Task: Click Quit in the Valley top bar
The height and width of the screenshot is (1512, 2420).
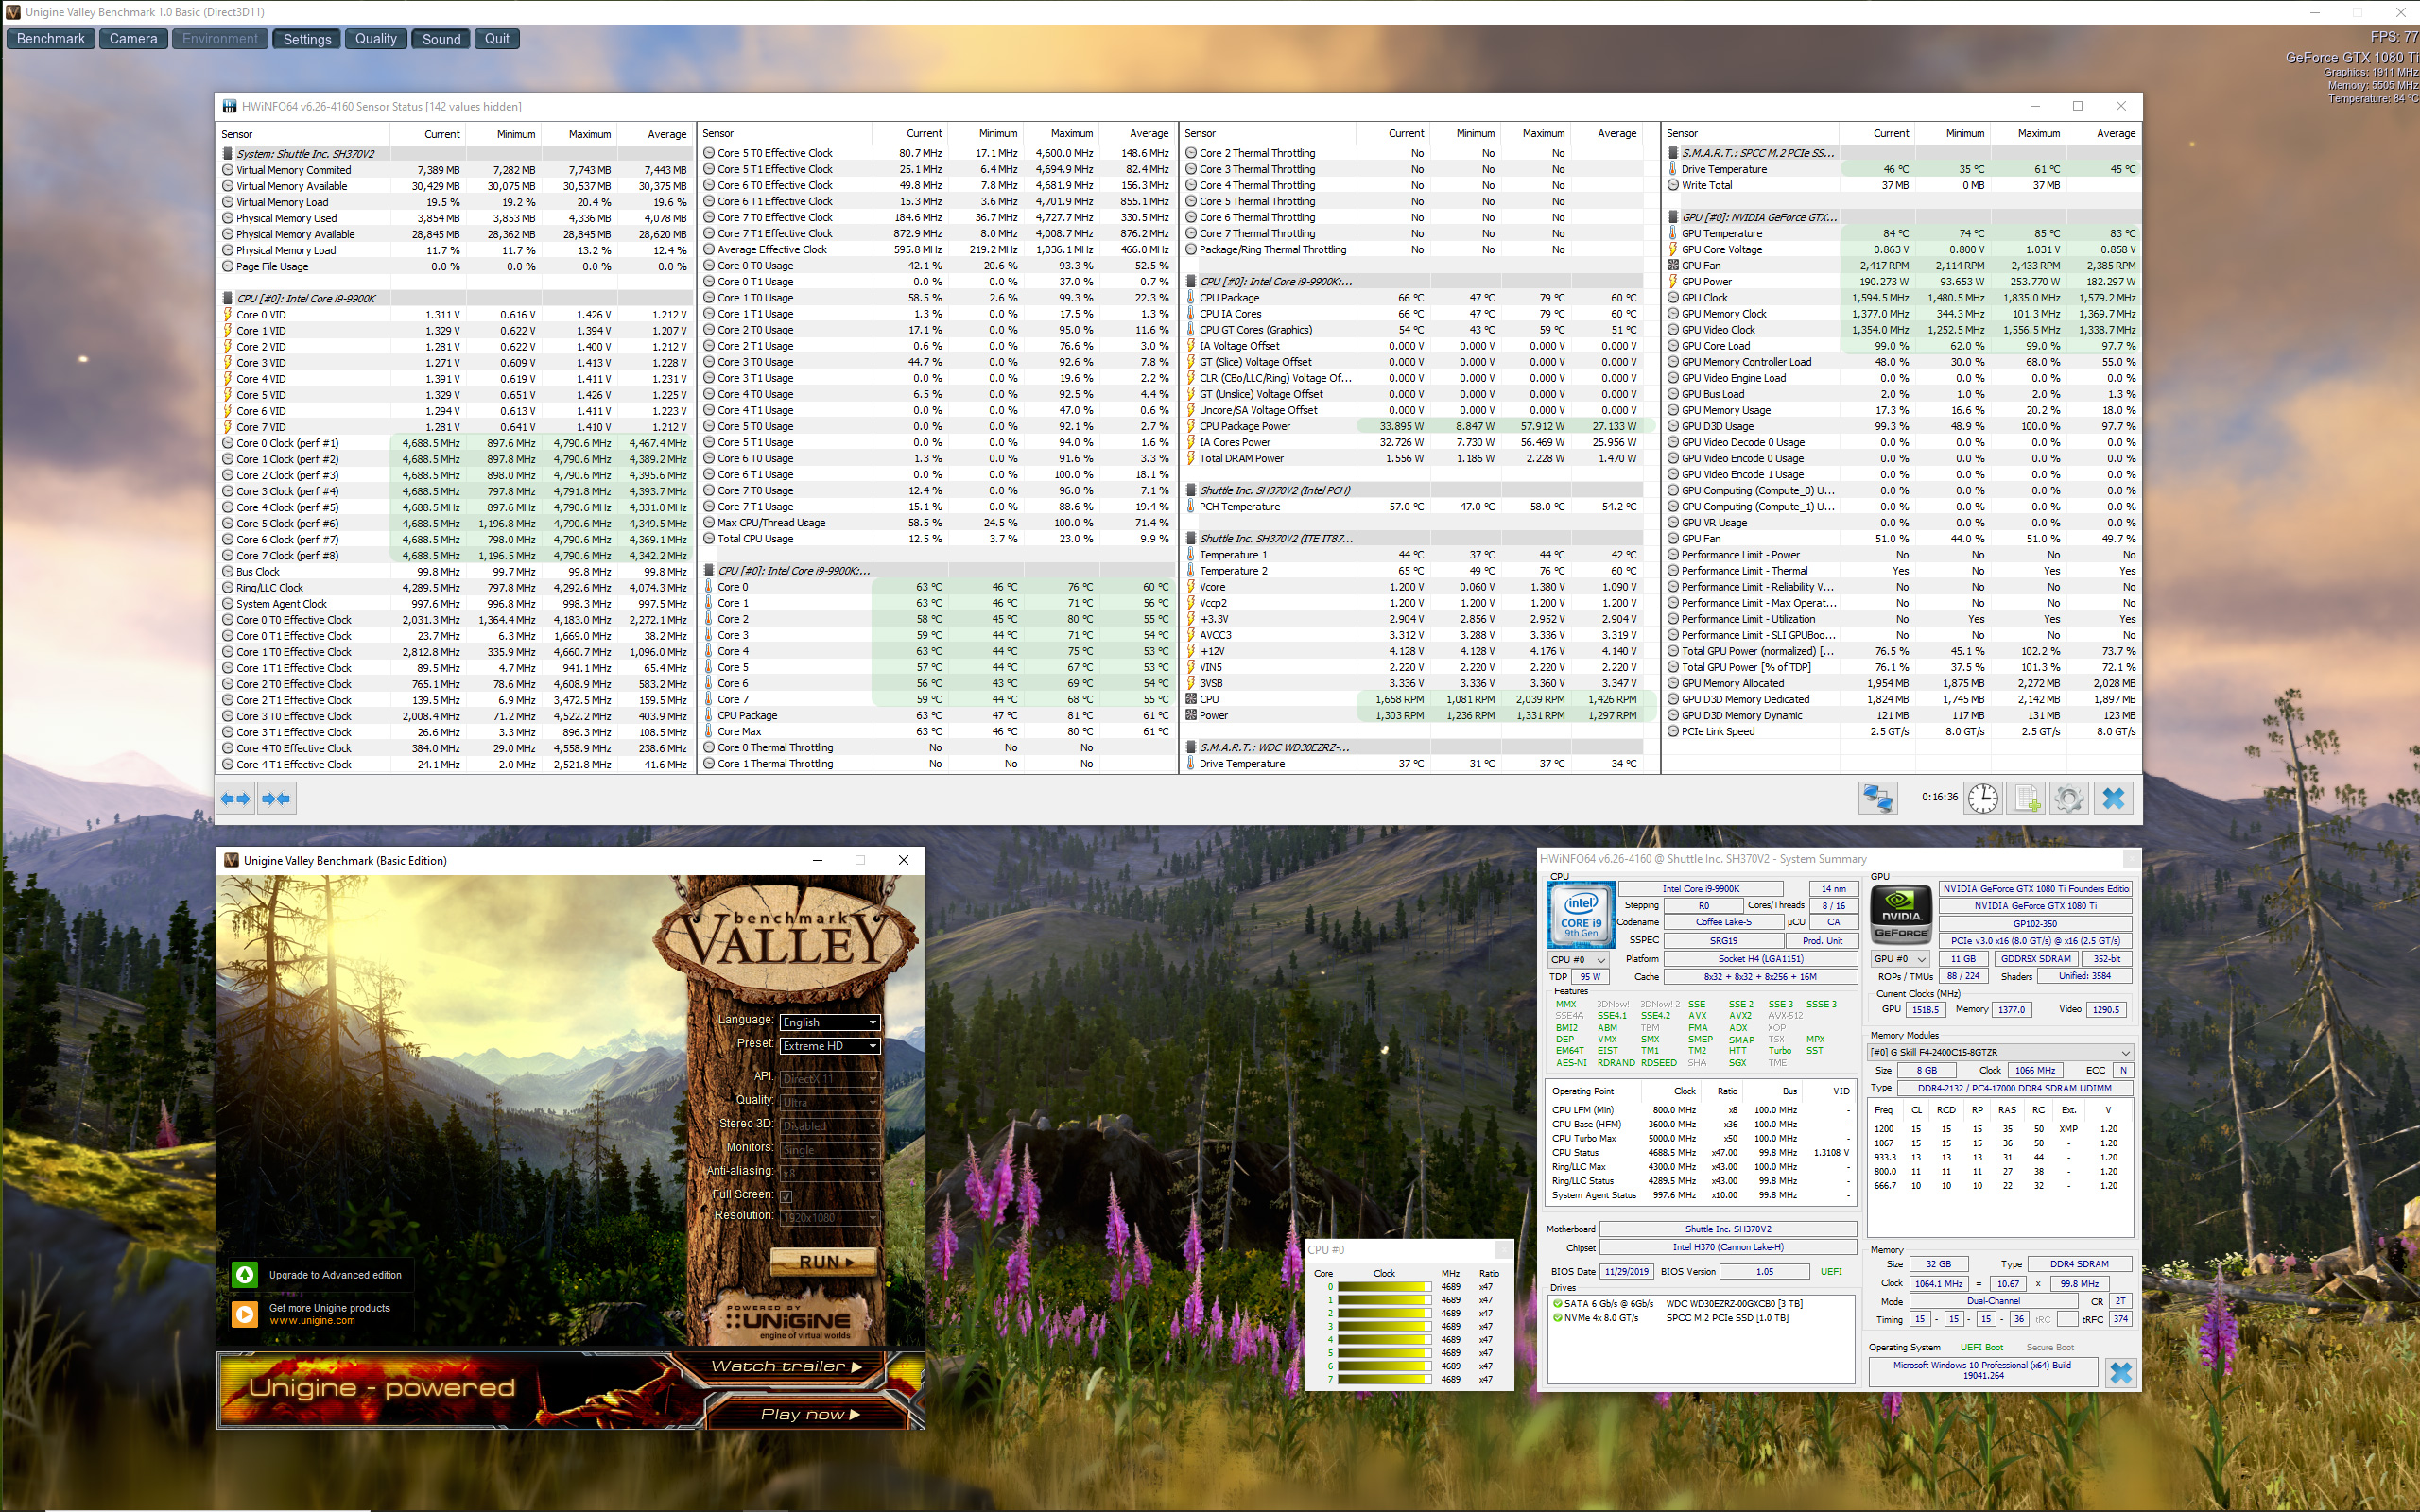Action: coord(497,39)
